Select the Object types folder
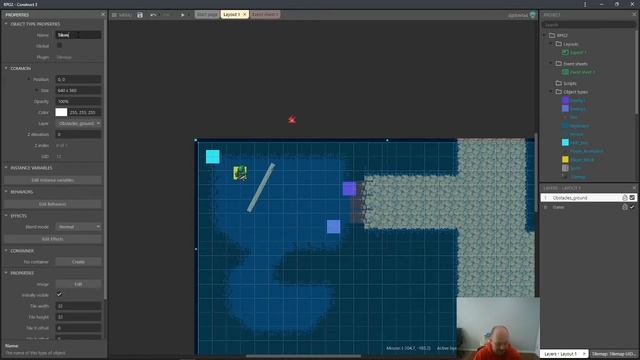The height and width of the screenshot is (360, 640). click(572, 92)
